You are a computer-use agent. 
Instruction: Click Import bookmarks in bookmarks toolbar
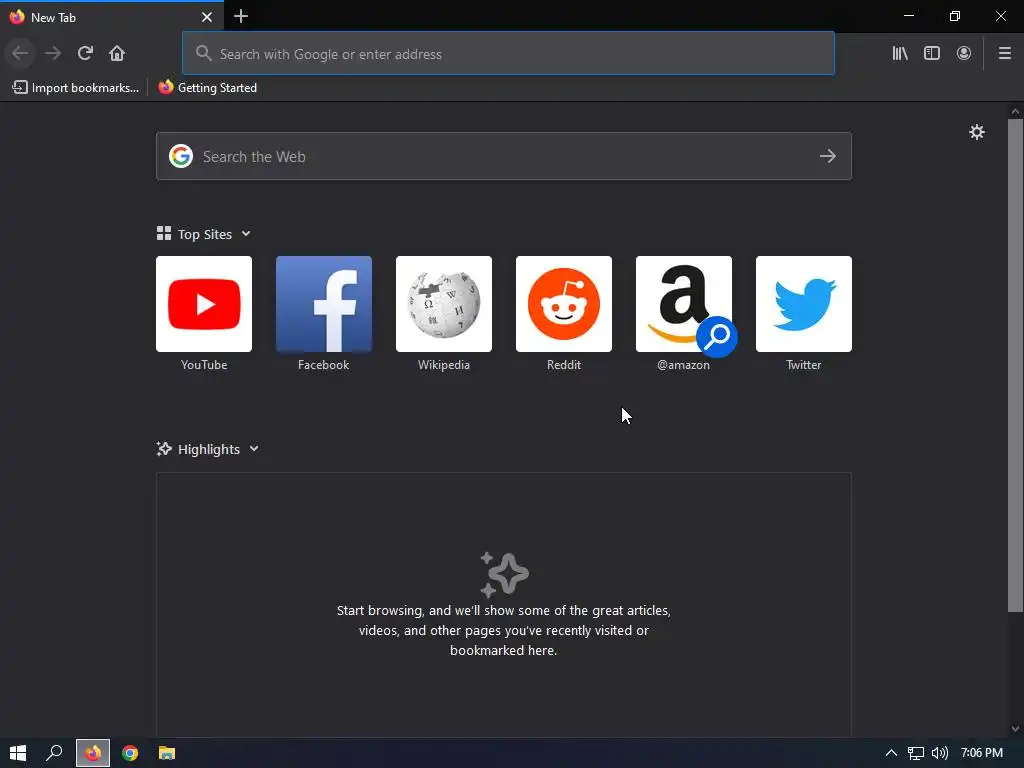(x=76, y=88)
